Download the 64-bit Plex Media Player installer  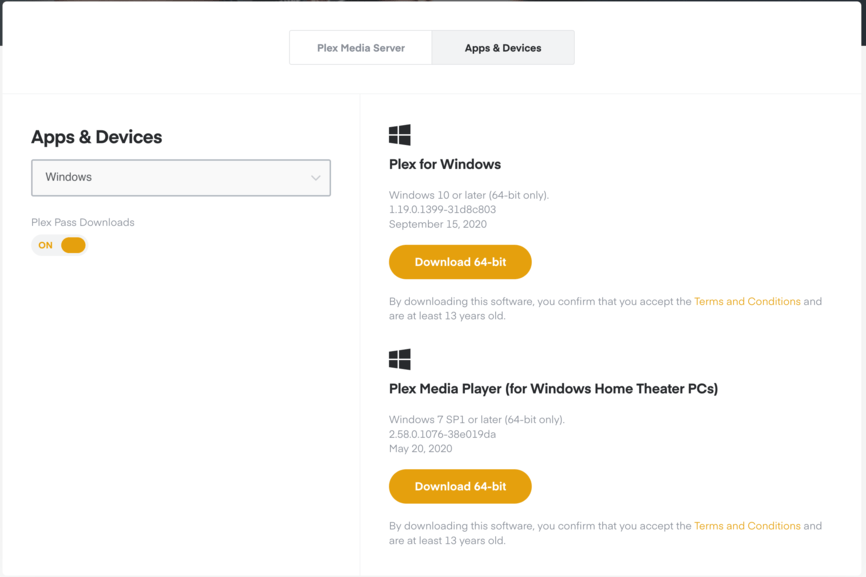pyautogui.click(x=460, y=487)
